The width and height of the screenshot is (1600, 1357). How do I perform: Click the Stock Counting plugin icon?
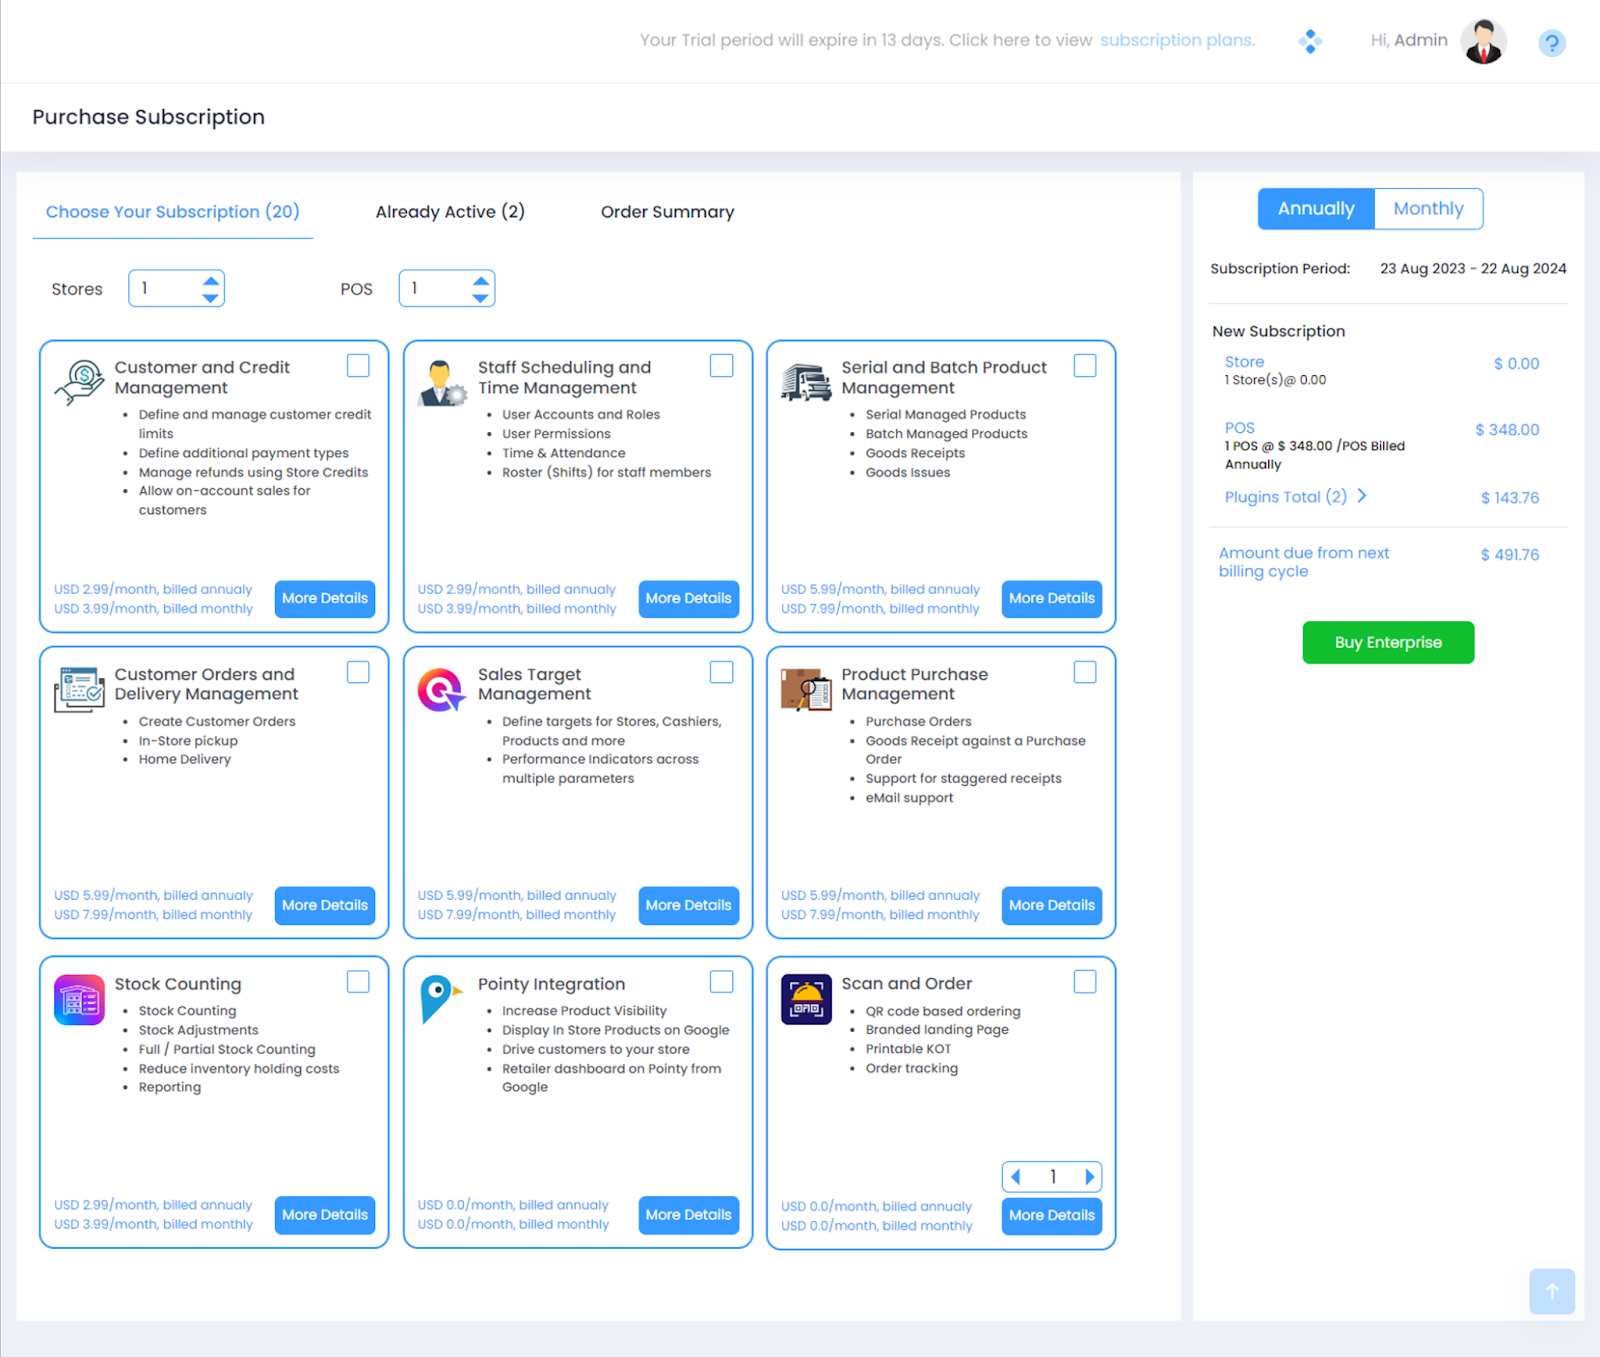coord(79,1000)
